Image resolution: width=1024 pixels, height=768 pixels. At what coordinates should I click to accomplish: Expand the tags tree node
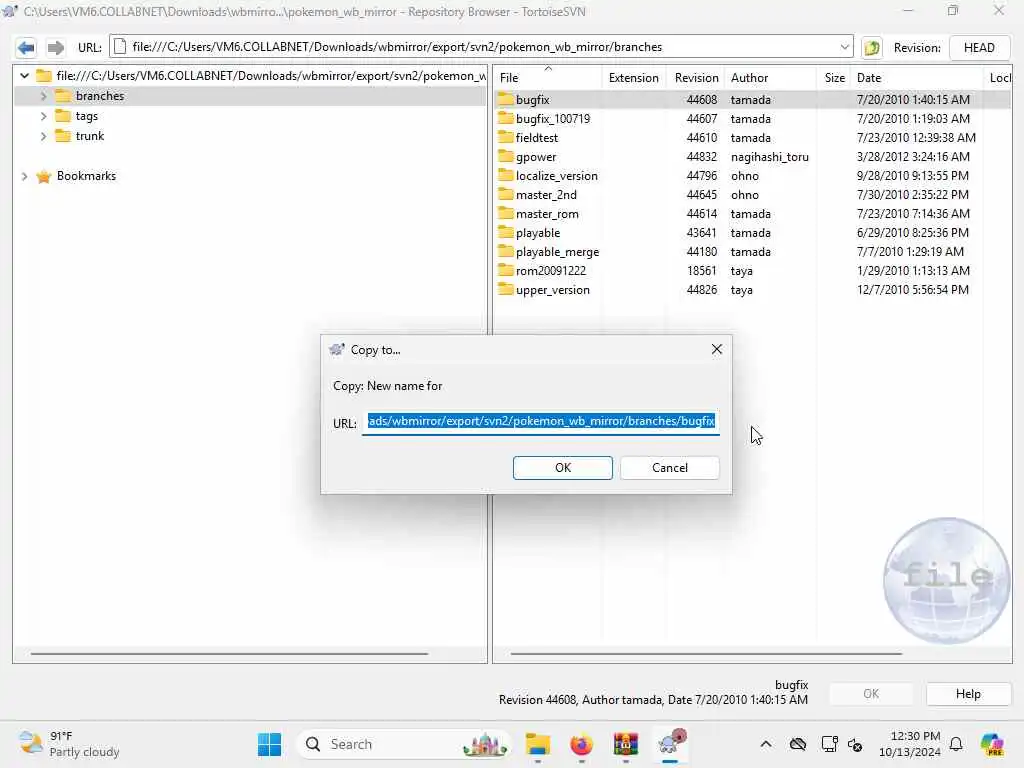point(43,116)
